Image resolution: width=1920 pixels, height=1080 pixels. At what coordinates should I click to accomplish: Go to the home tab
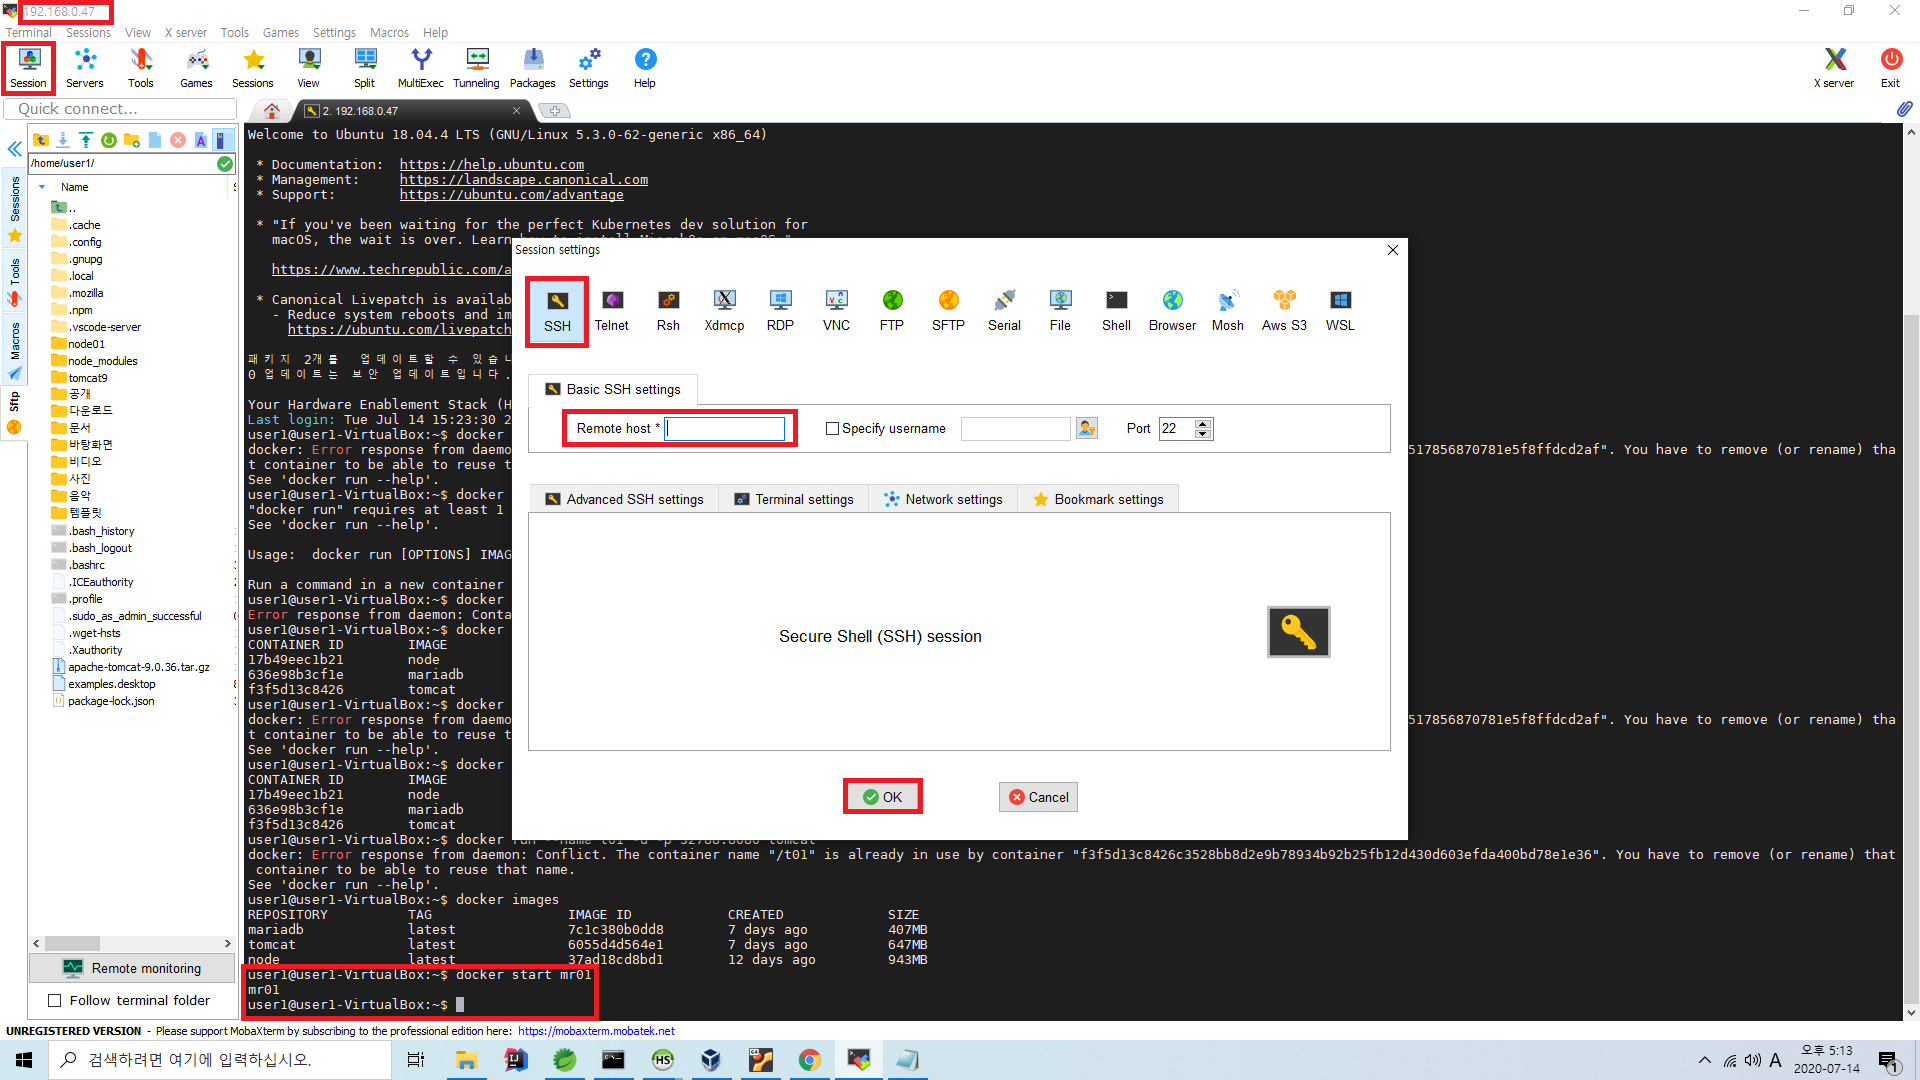[272, 111]
